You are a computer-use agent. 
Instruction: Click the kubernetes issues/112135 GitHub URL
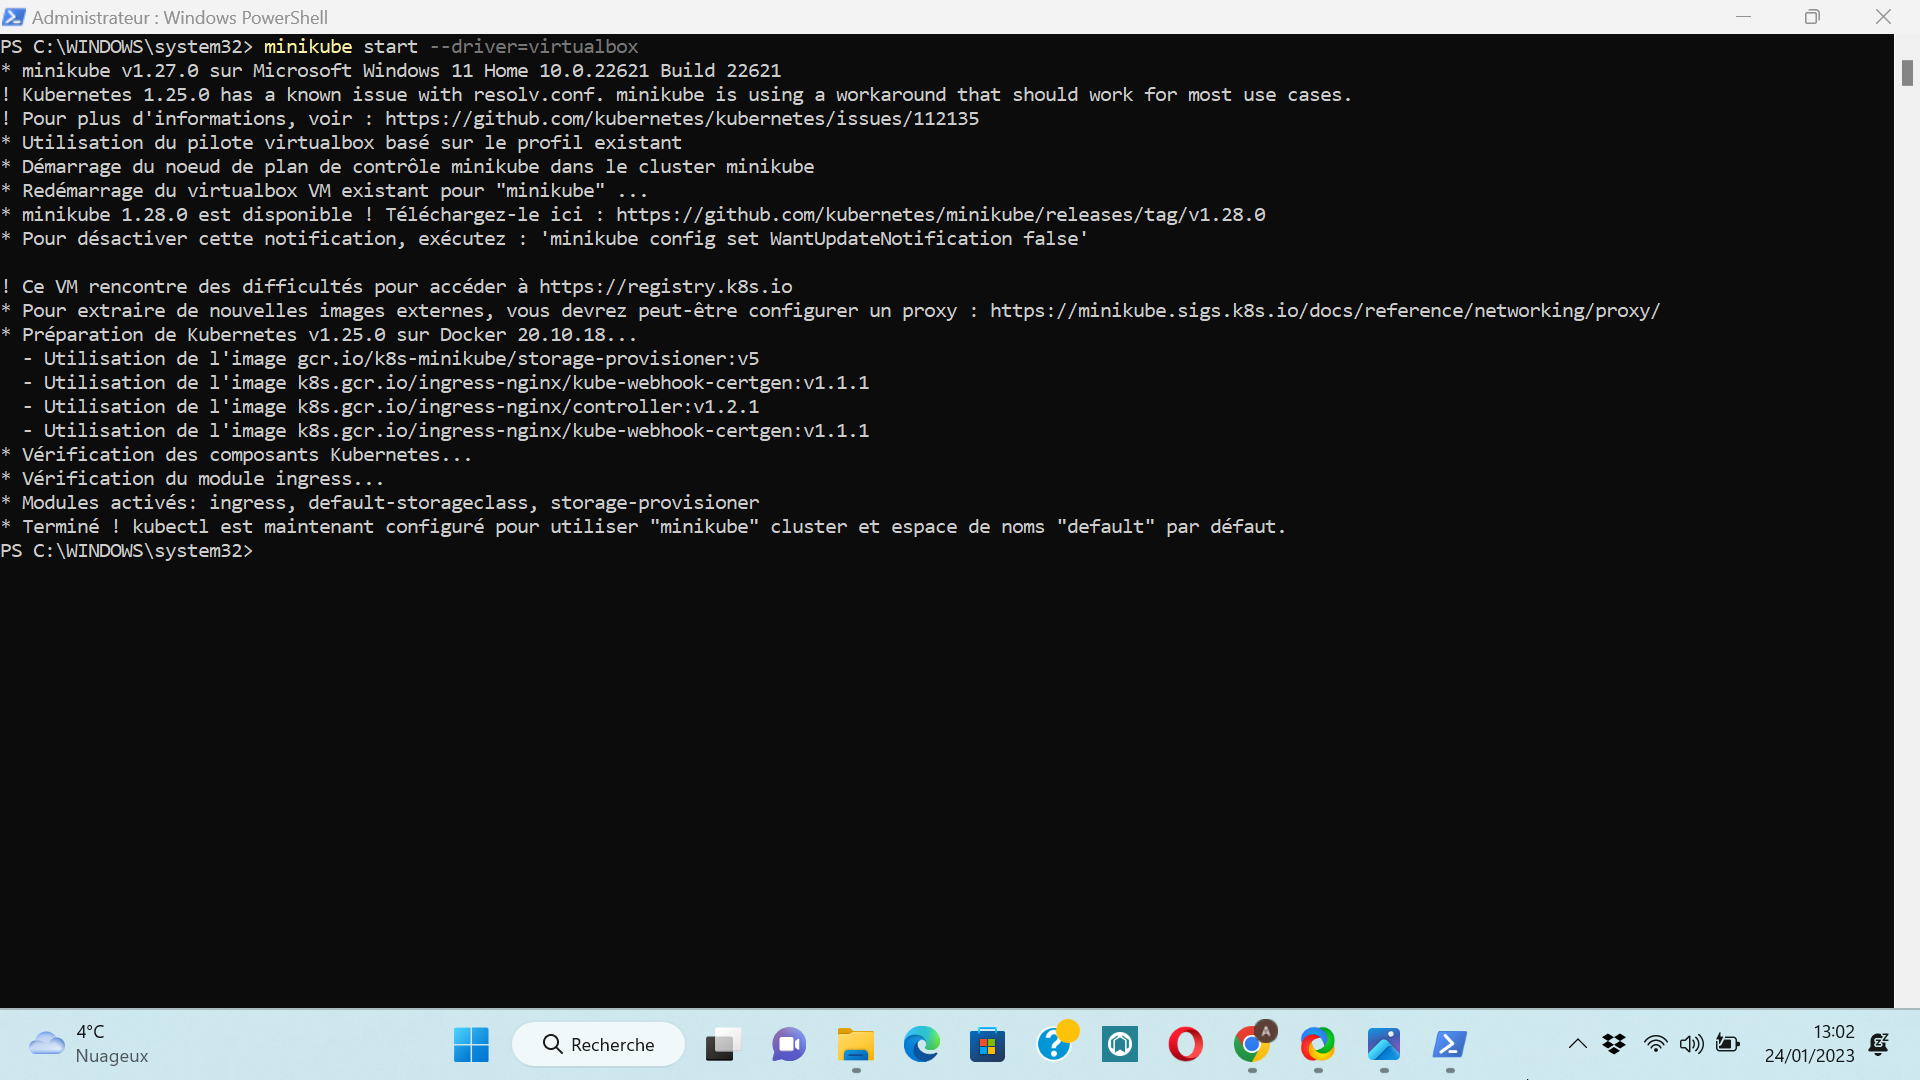coord(682,119)
